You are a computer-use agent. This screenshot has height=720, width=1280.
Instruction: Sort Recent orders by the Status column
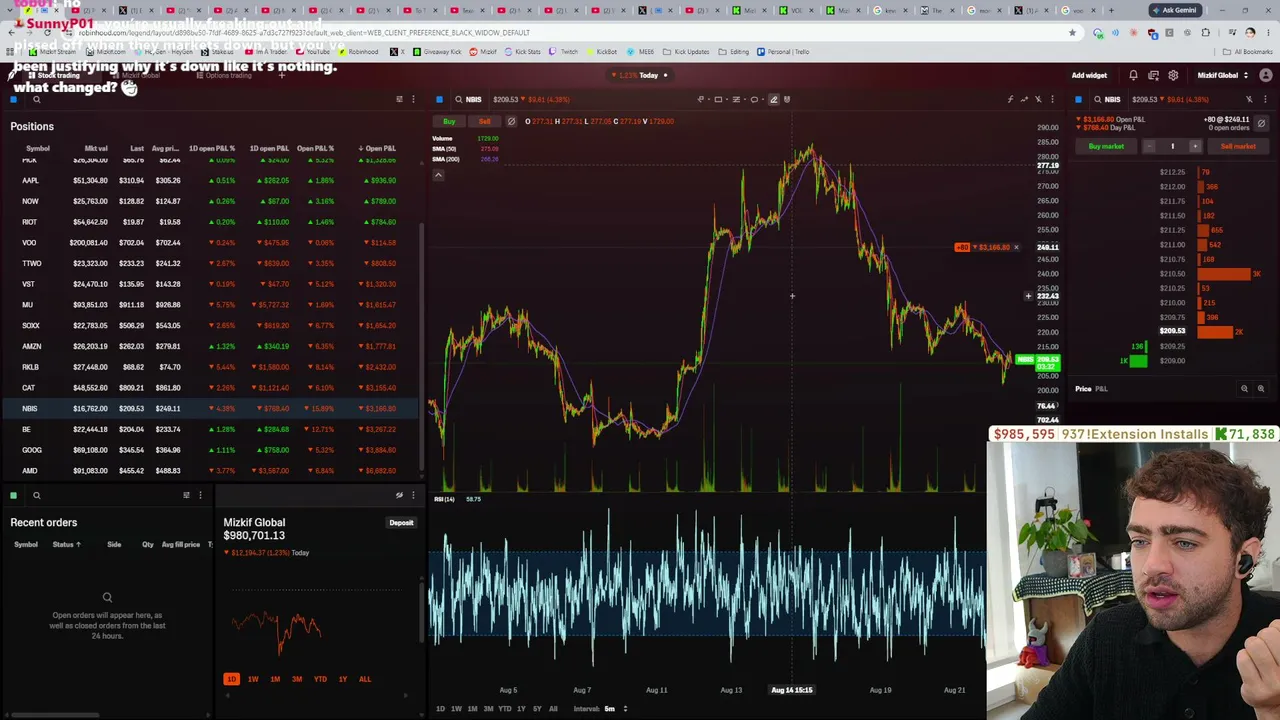click(x=66, y=545)
